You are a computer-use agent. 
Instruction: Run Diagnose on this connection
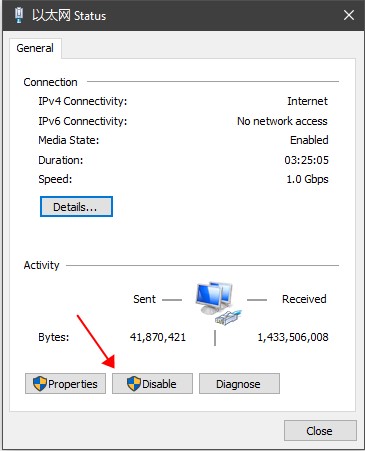click(239, 384)
